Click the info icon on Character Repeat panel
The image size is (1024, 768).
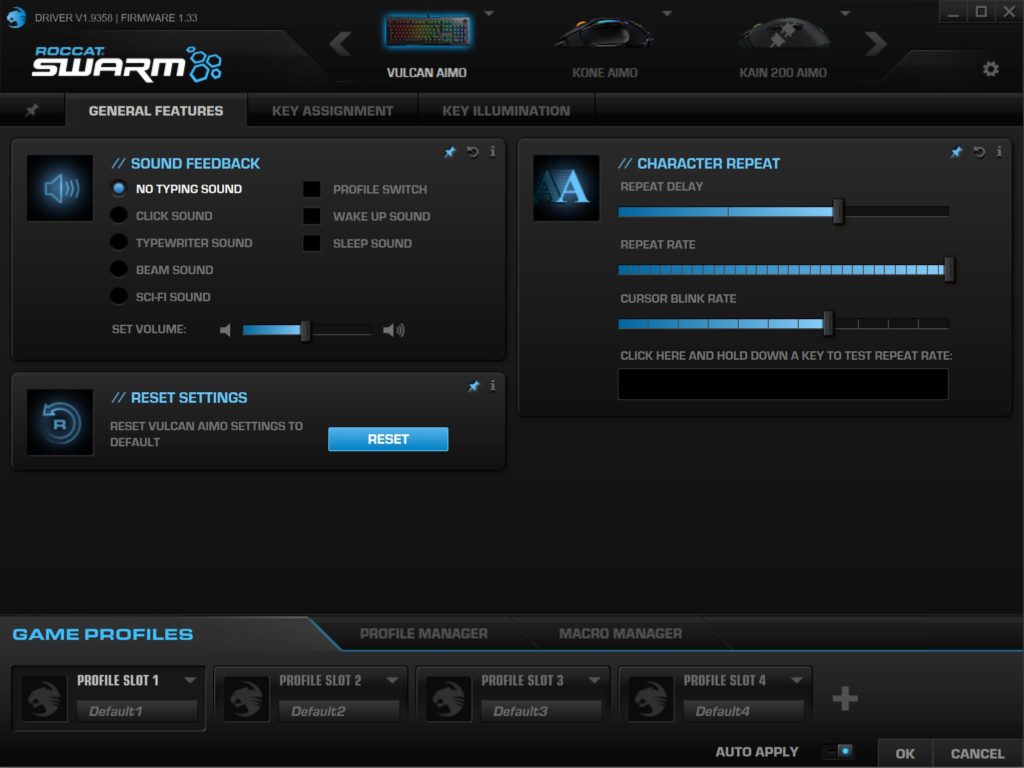click(997, 152)
